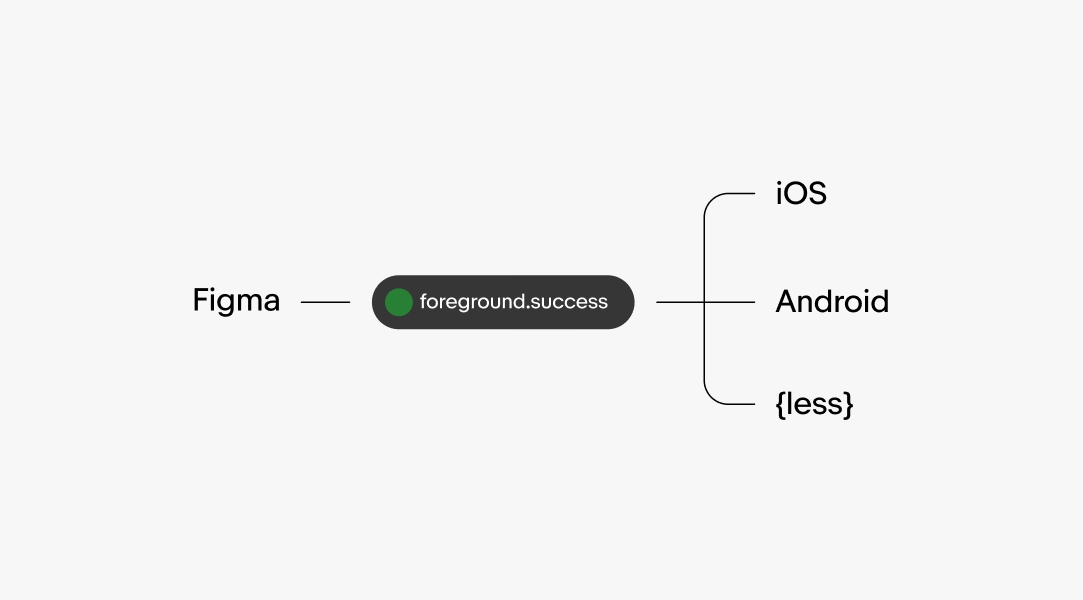Click the bracket's vertical line between Android and {less}

pos(705,350)
